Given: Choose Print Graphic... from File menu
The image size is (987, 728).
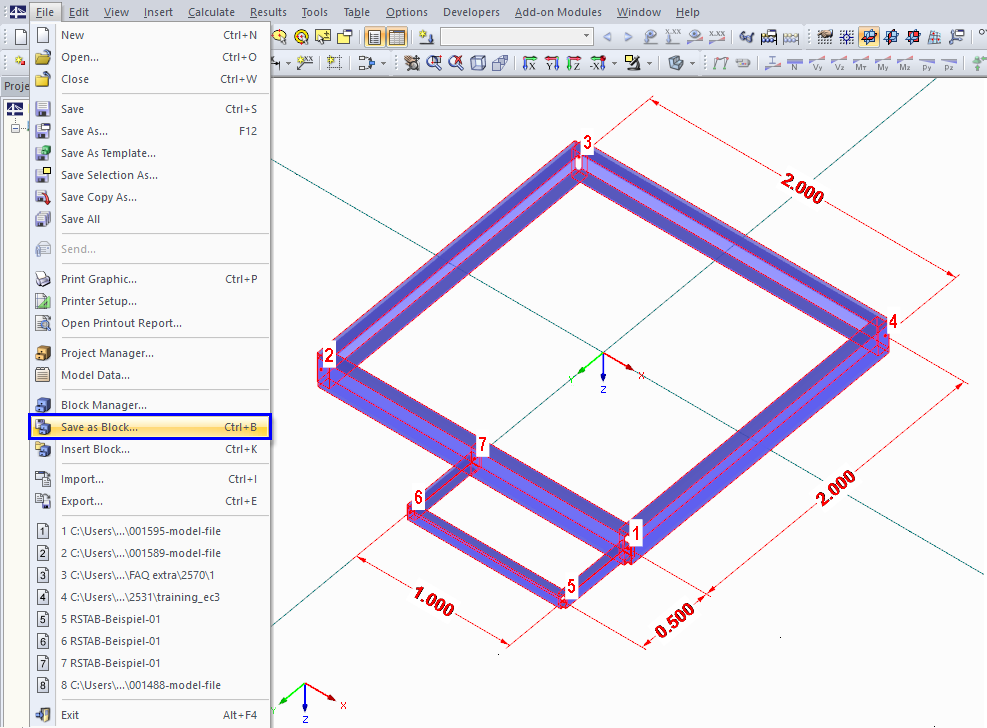Looking at the screenshot, I should (150, 279).
